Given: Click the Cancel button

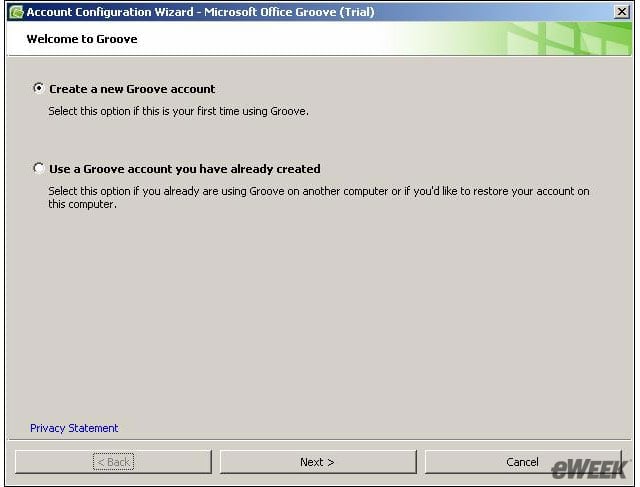Looking at the screenshot, I should pos(522,462).
